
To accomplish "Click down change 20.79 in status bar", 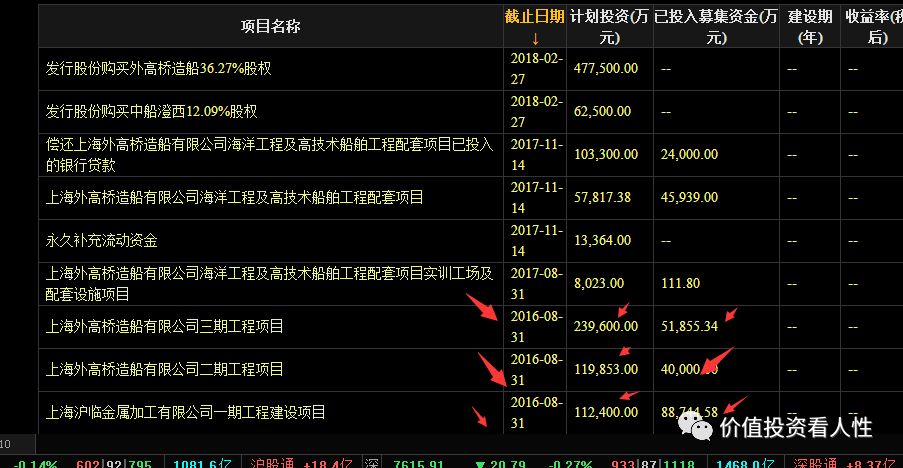I will click(x=500, y=463).
